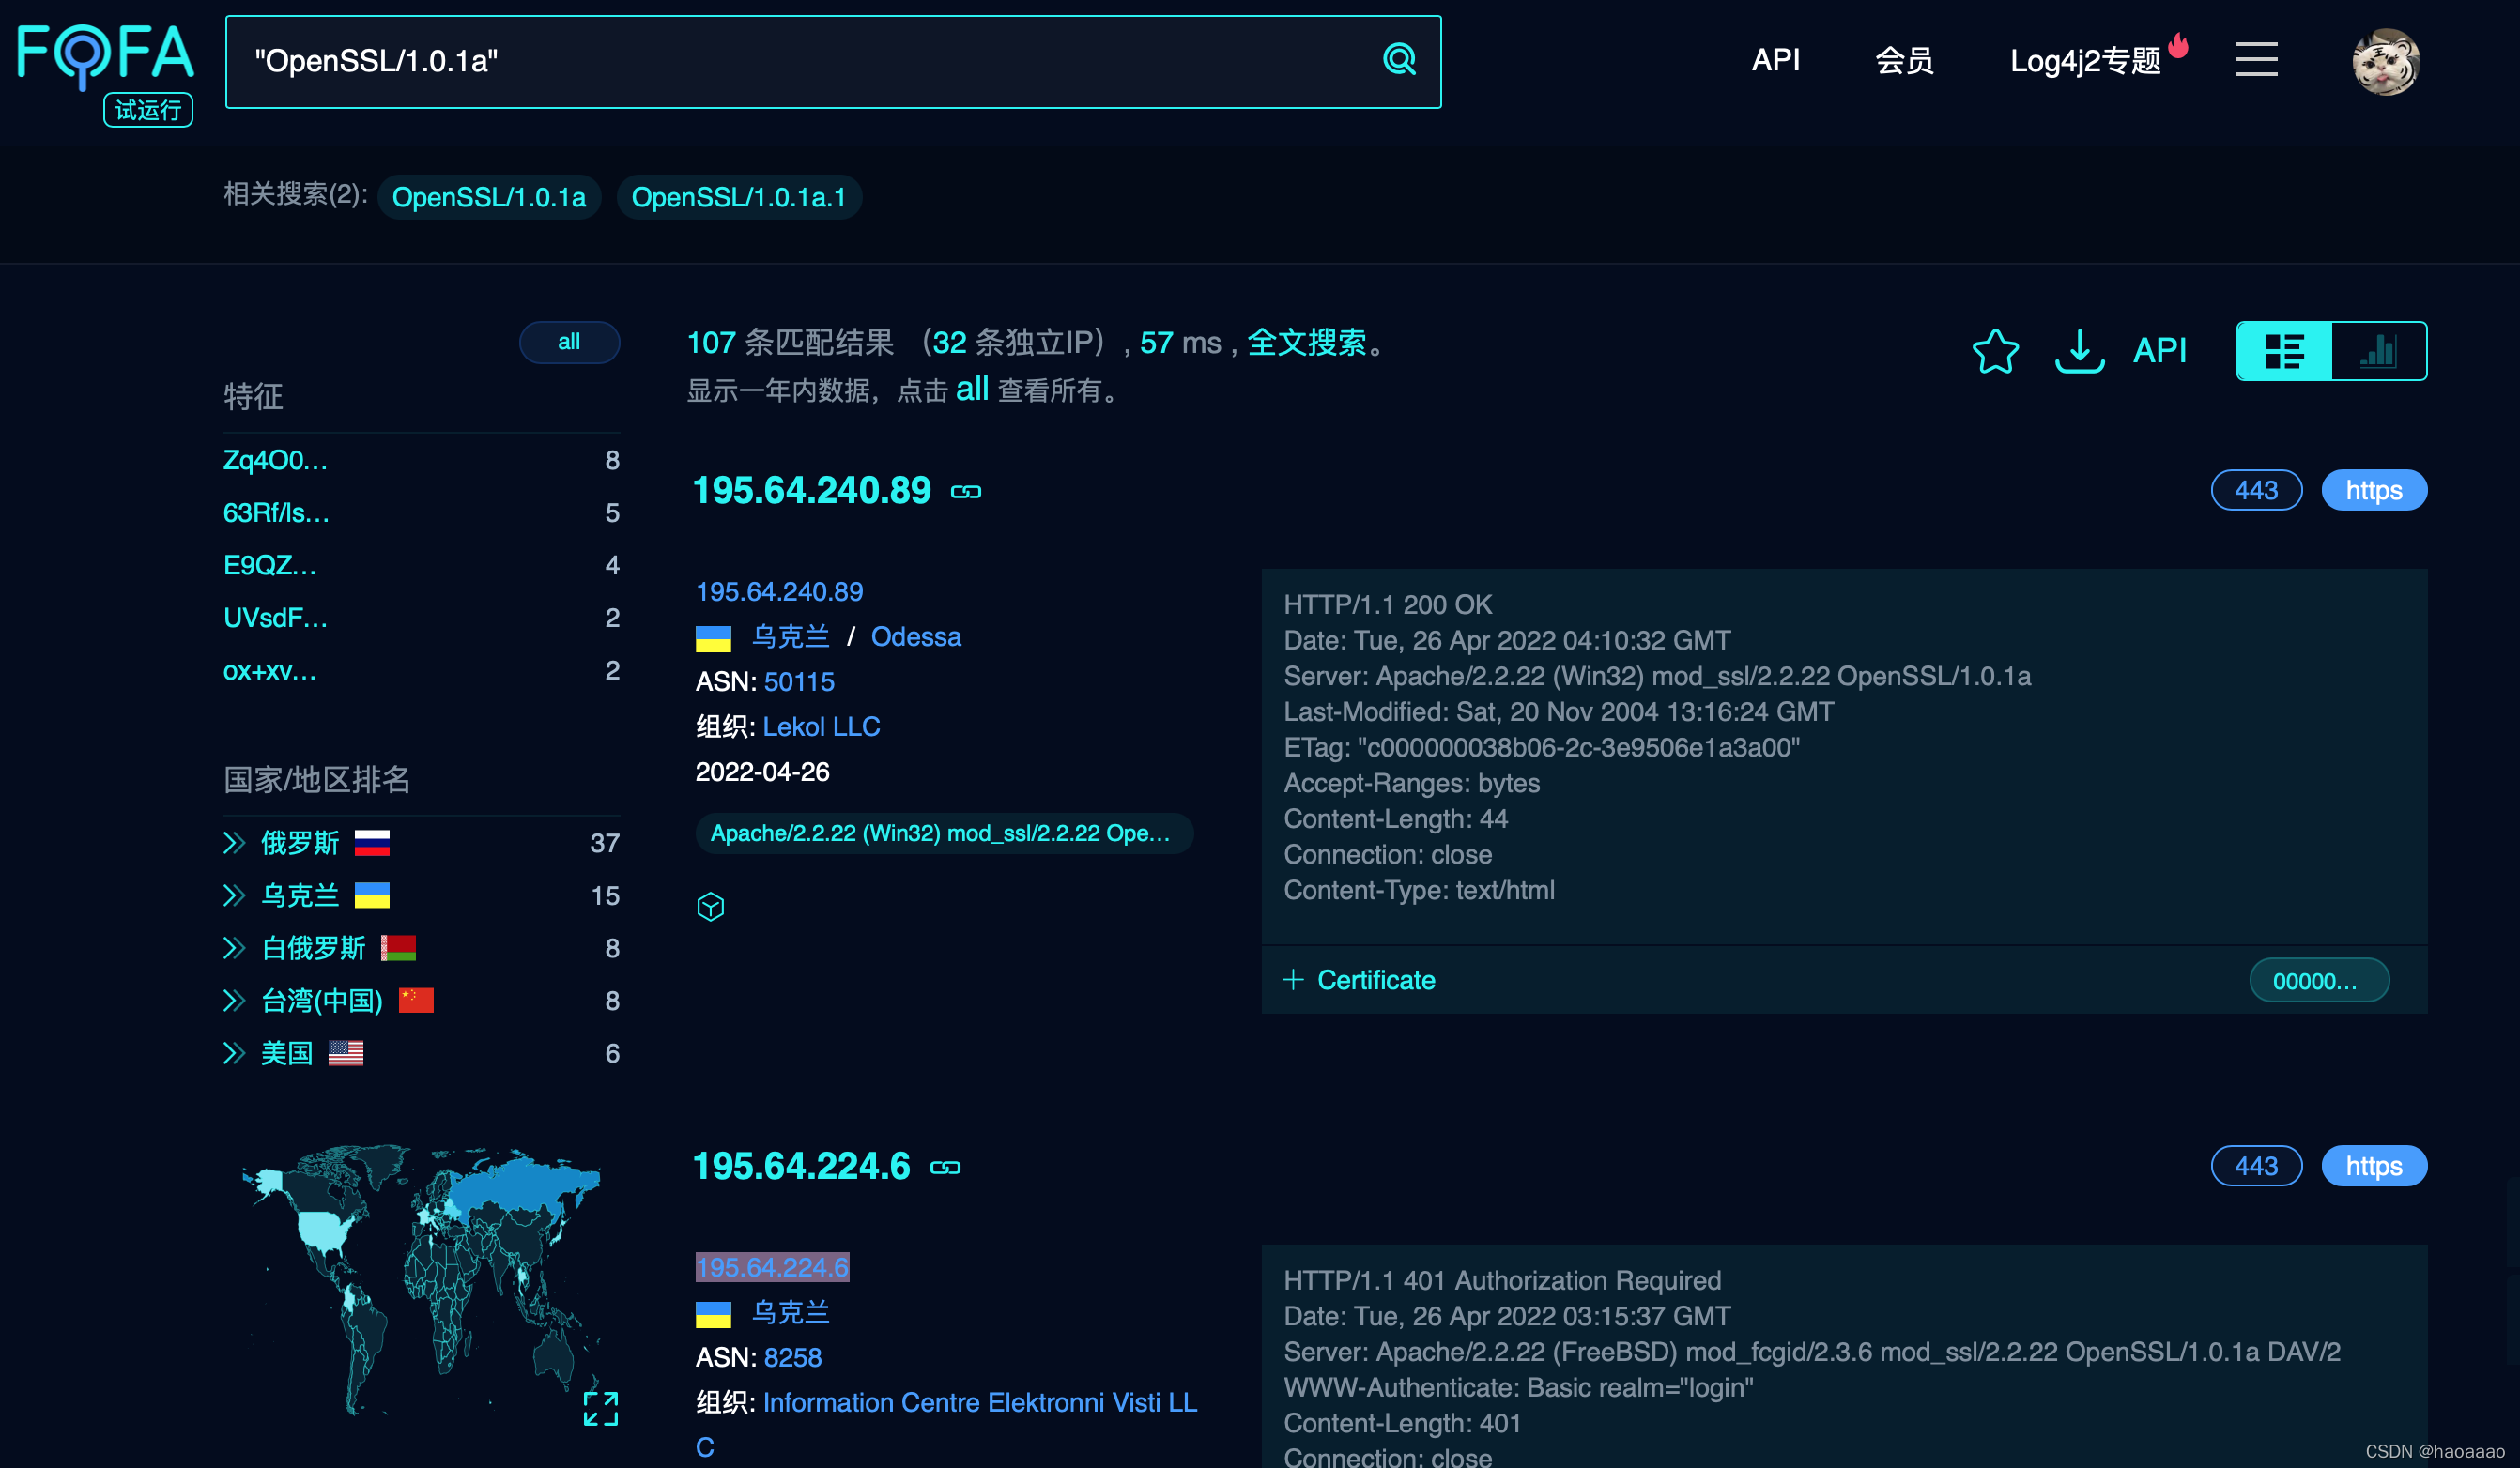Click link icon beside 195.64.224.6

[x=945, y=1168]
